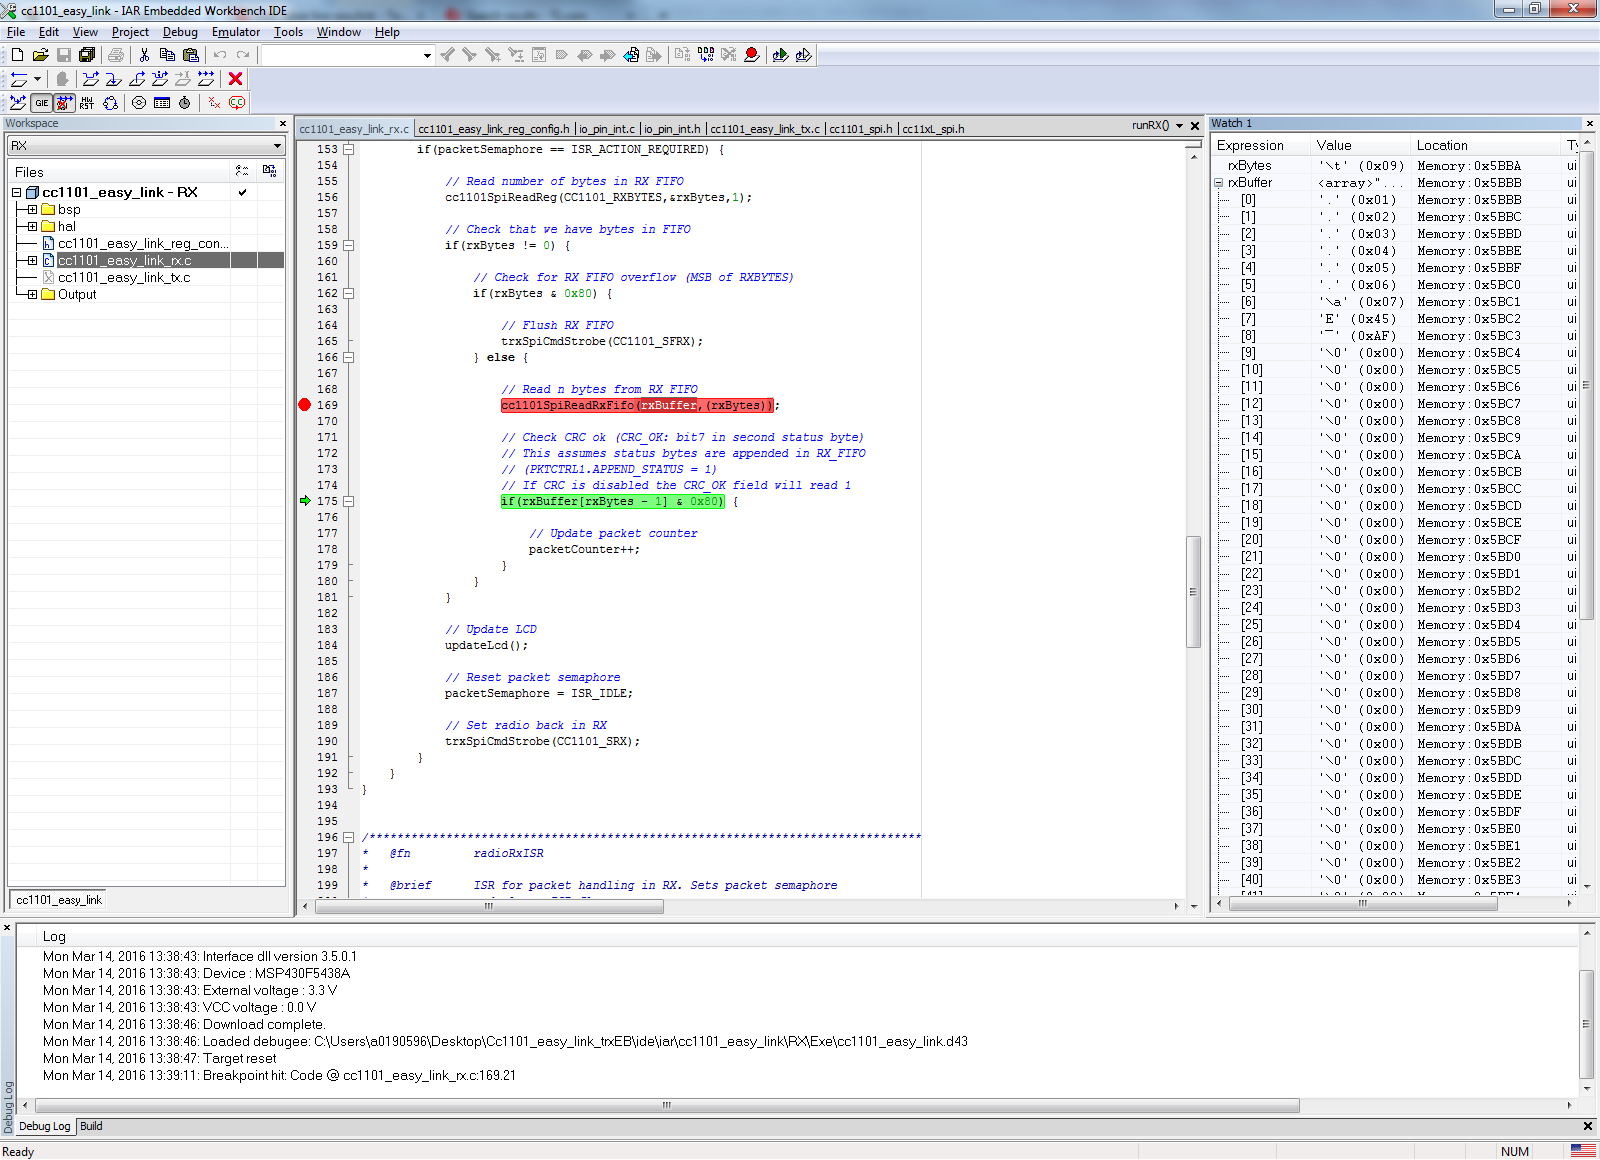Click the Build tab next to Debug Log
The height and width of the screenshot is (1160, 1600).
pos(90,1126)
